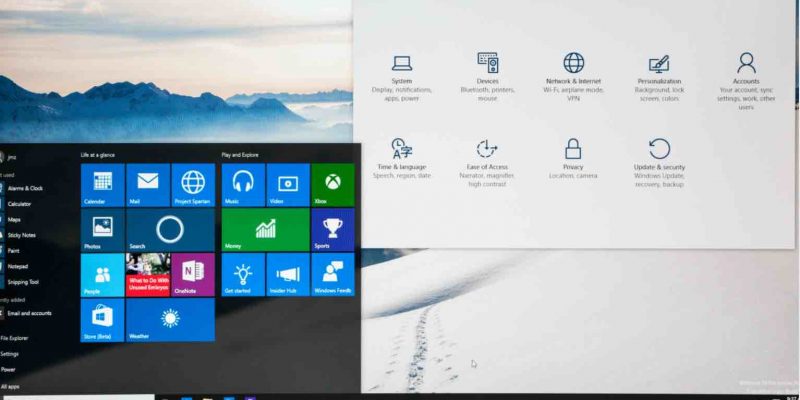Click the Play and Explore header
Screen dimensions: 800x400
240,155
